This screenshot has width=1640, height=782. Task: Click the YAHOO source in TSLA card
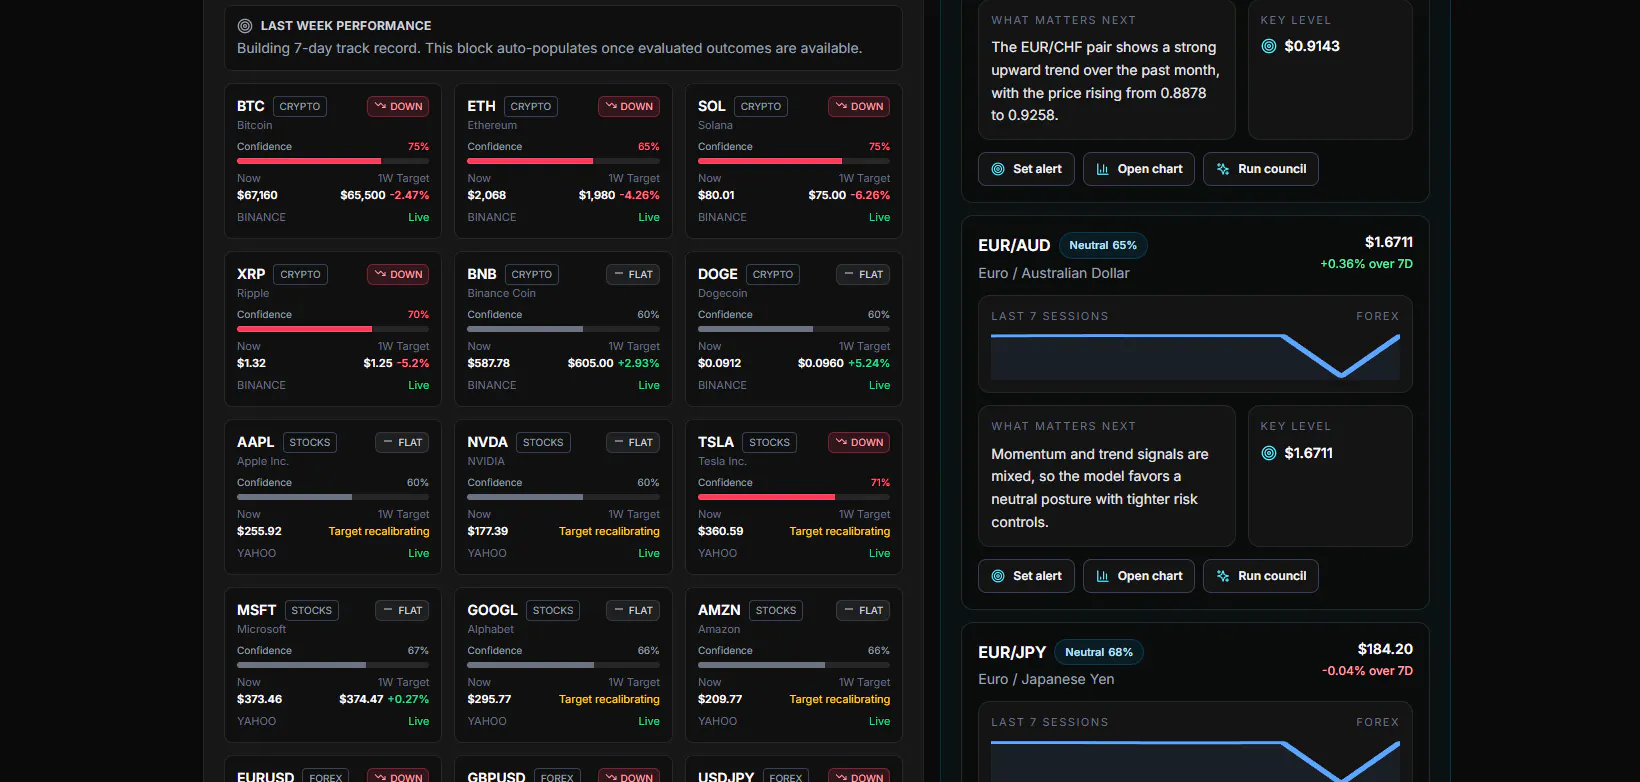pyautogui.click(x=717, y=553)
